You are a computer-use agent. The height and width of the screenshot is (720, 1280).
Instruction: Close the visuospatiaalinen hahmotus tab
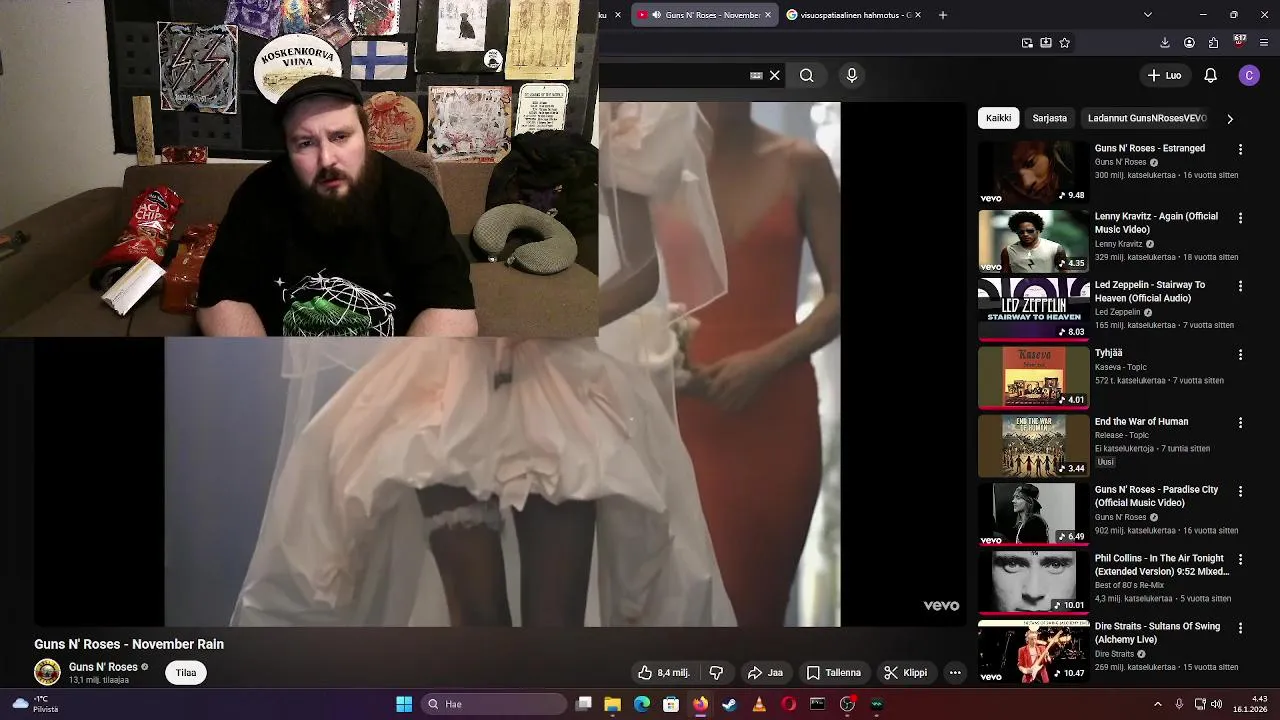(x=918, y=15)
